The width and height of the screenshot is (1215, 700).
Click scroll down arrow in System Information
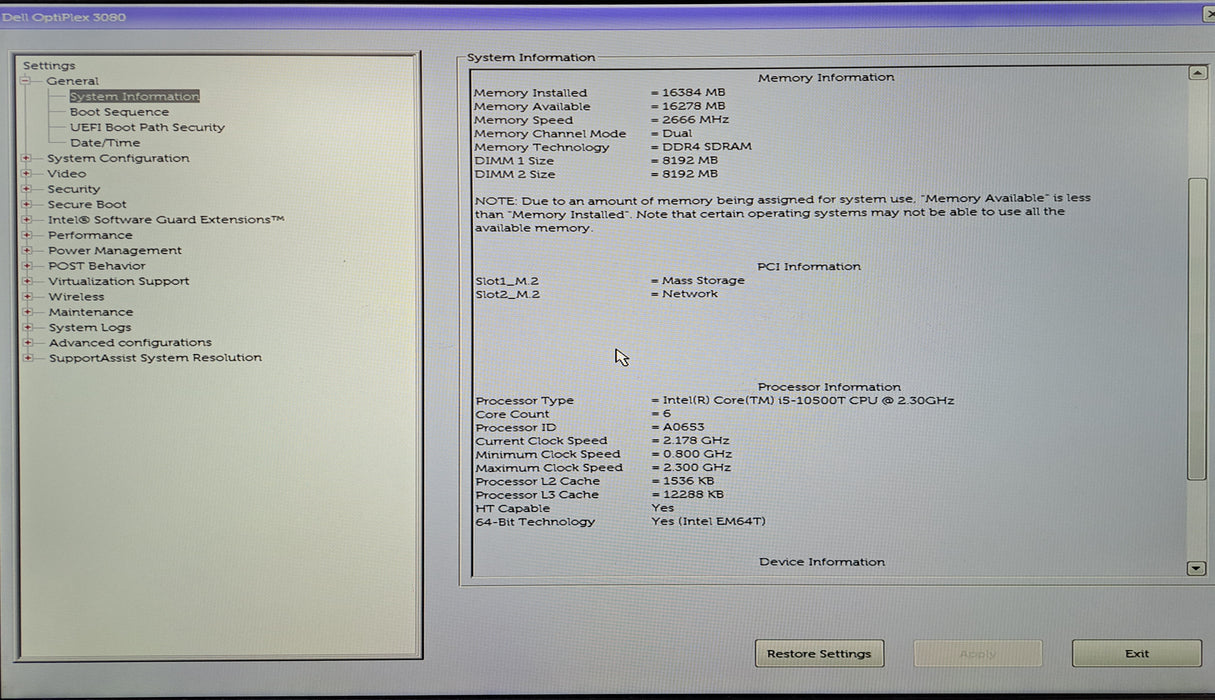coord(1197,568)
